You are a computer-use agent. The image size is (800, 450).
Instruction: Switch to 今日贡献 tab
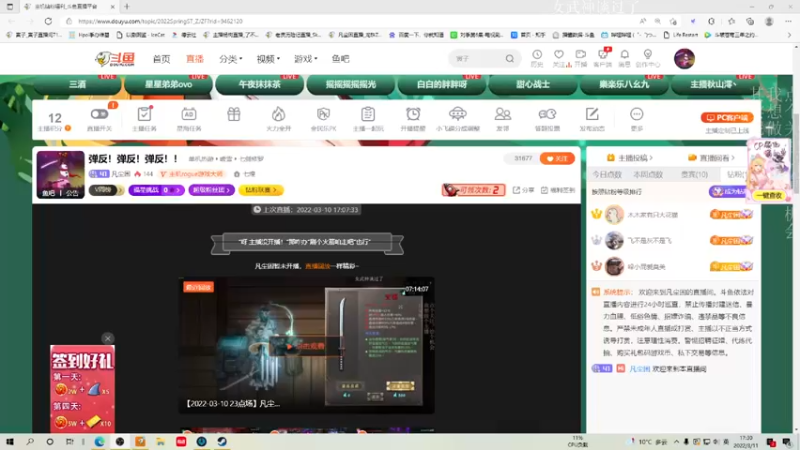point(607,174)
